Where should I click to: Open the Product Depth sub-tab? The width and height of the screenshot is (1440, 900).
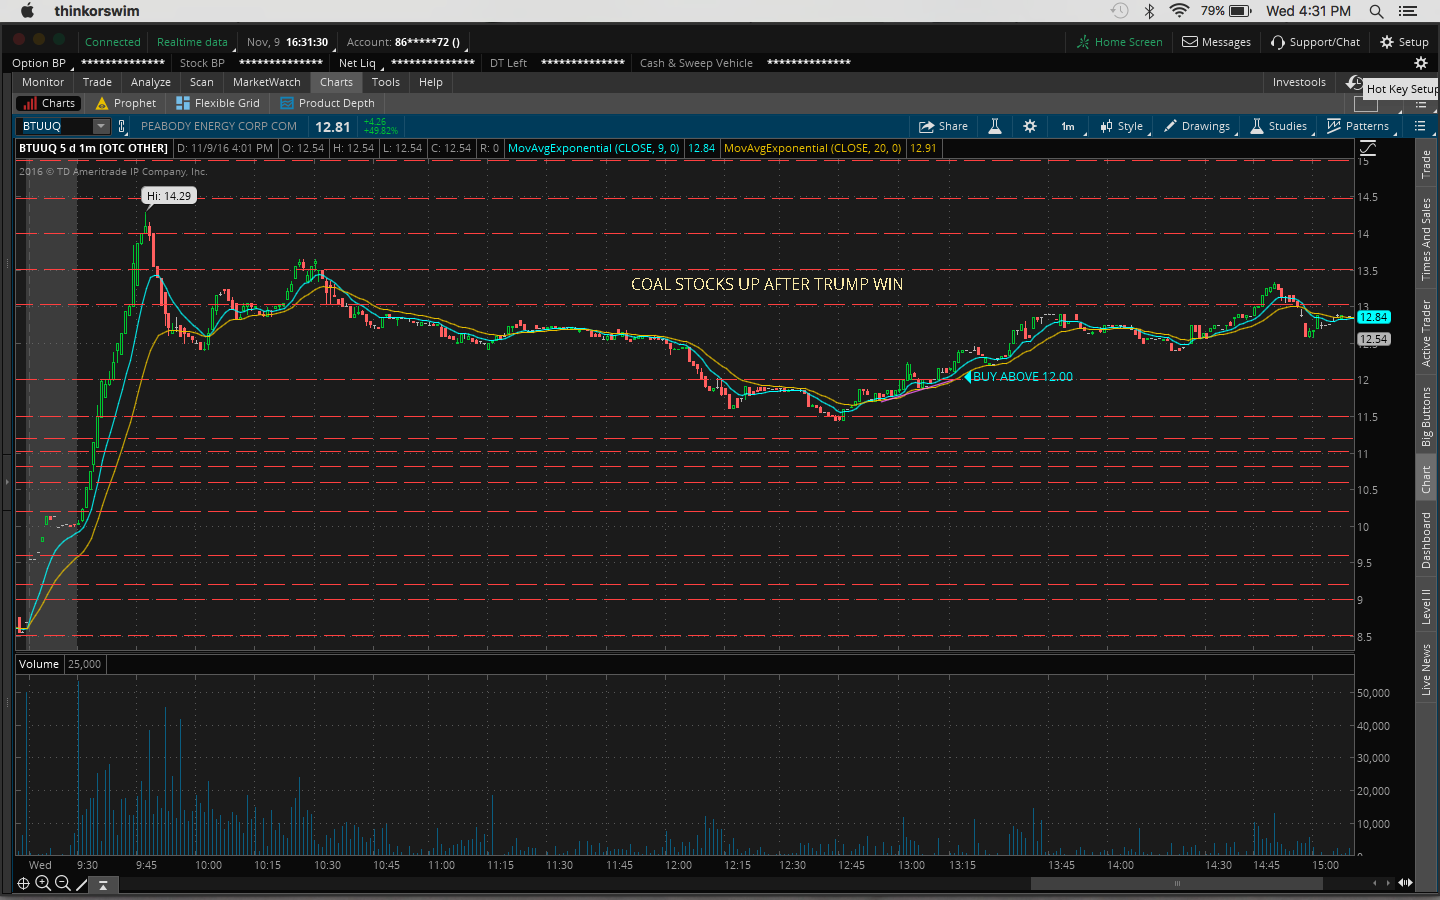(328, 103)
